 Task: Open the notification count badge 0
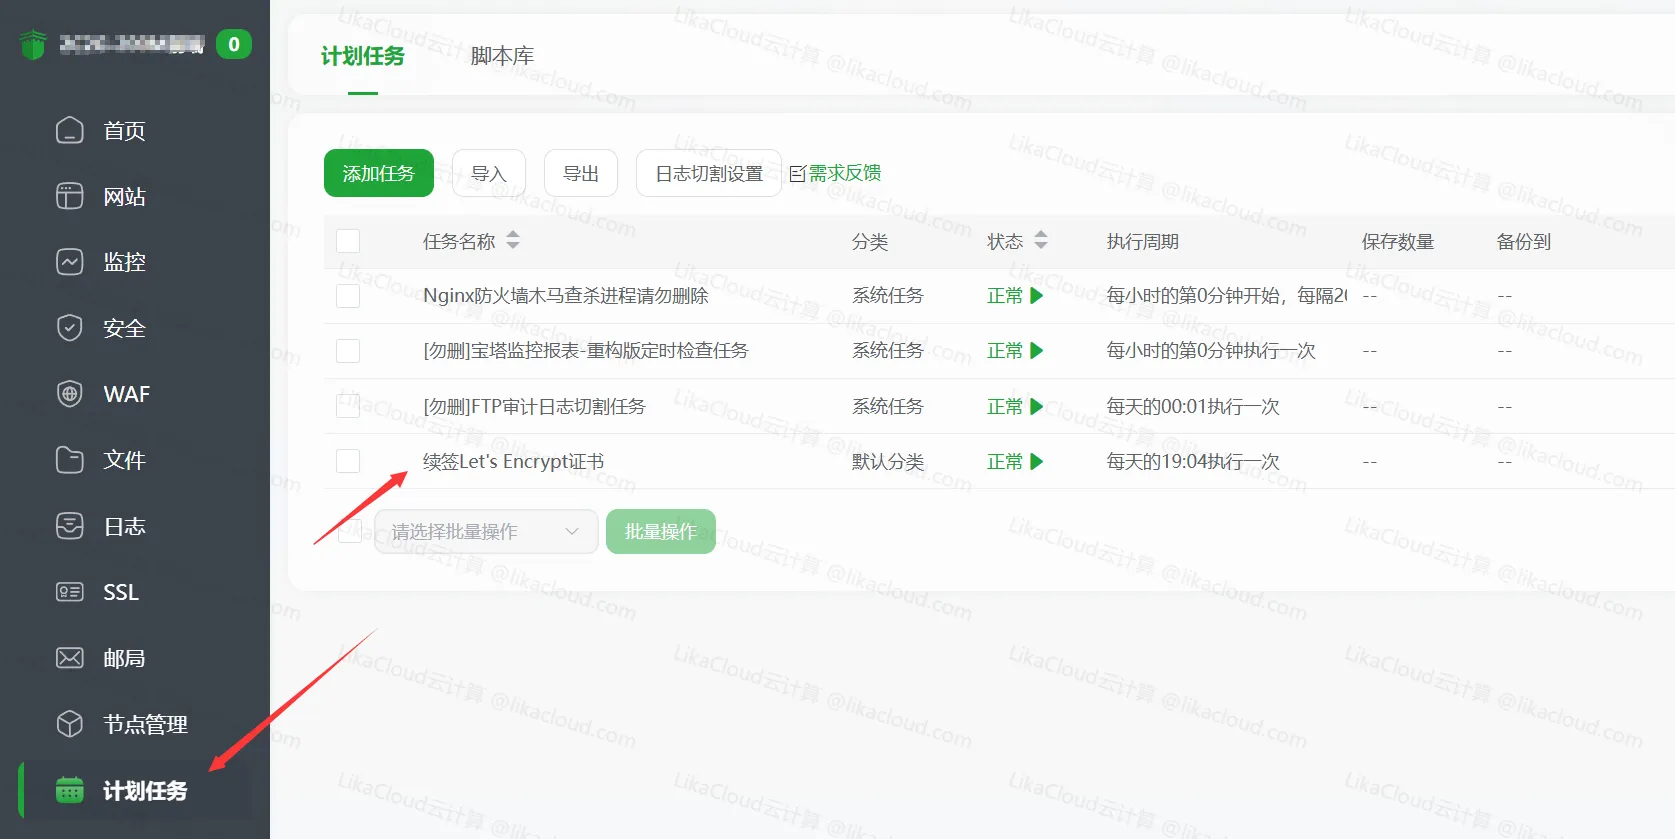[x=234, y=44]
